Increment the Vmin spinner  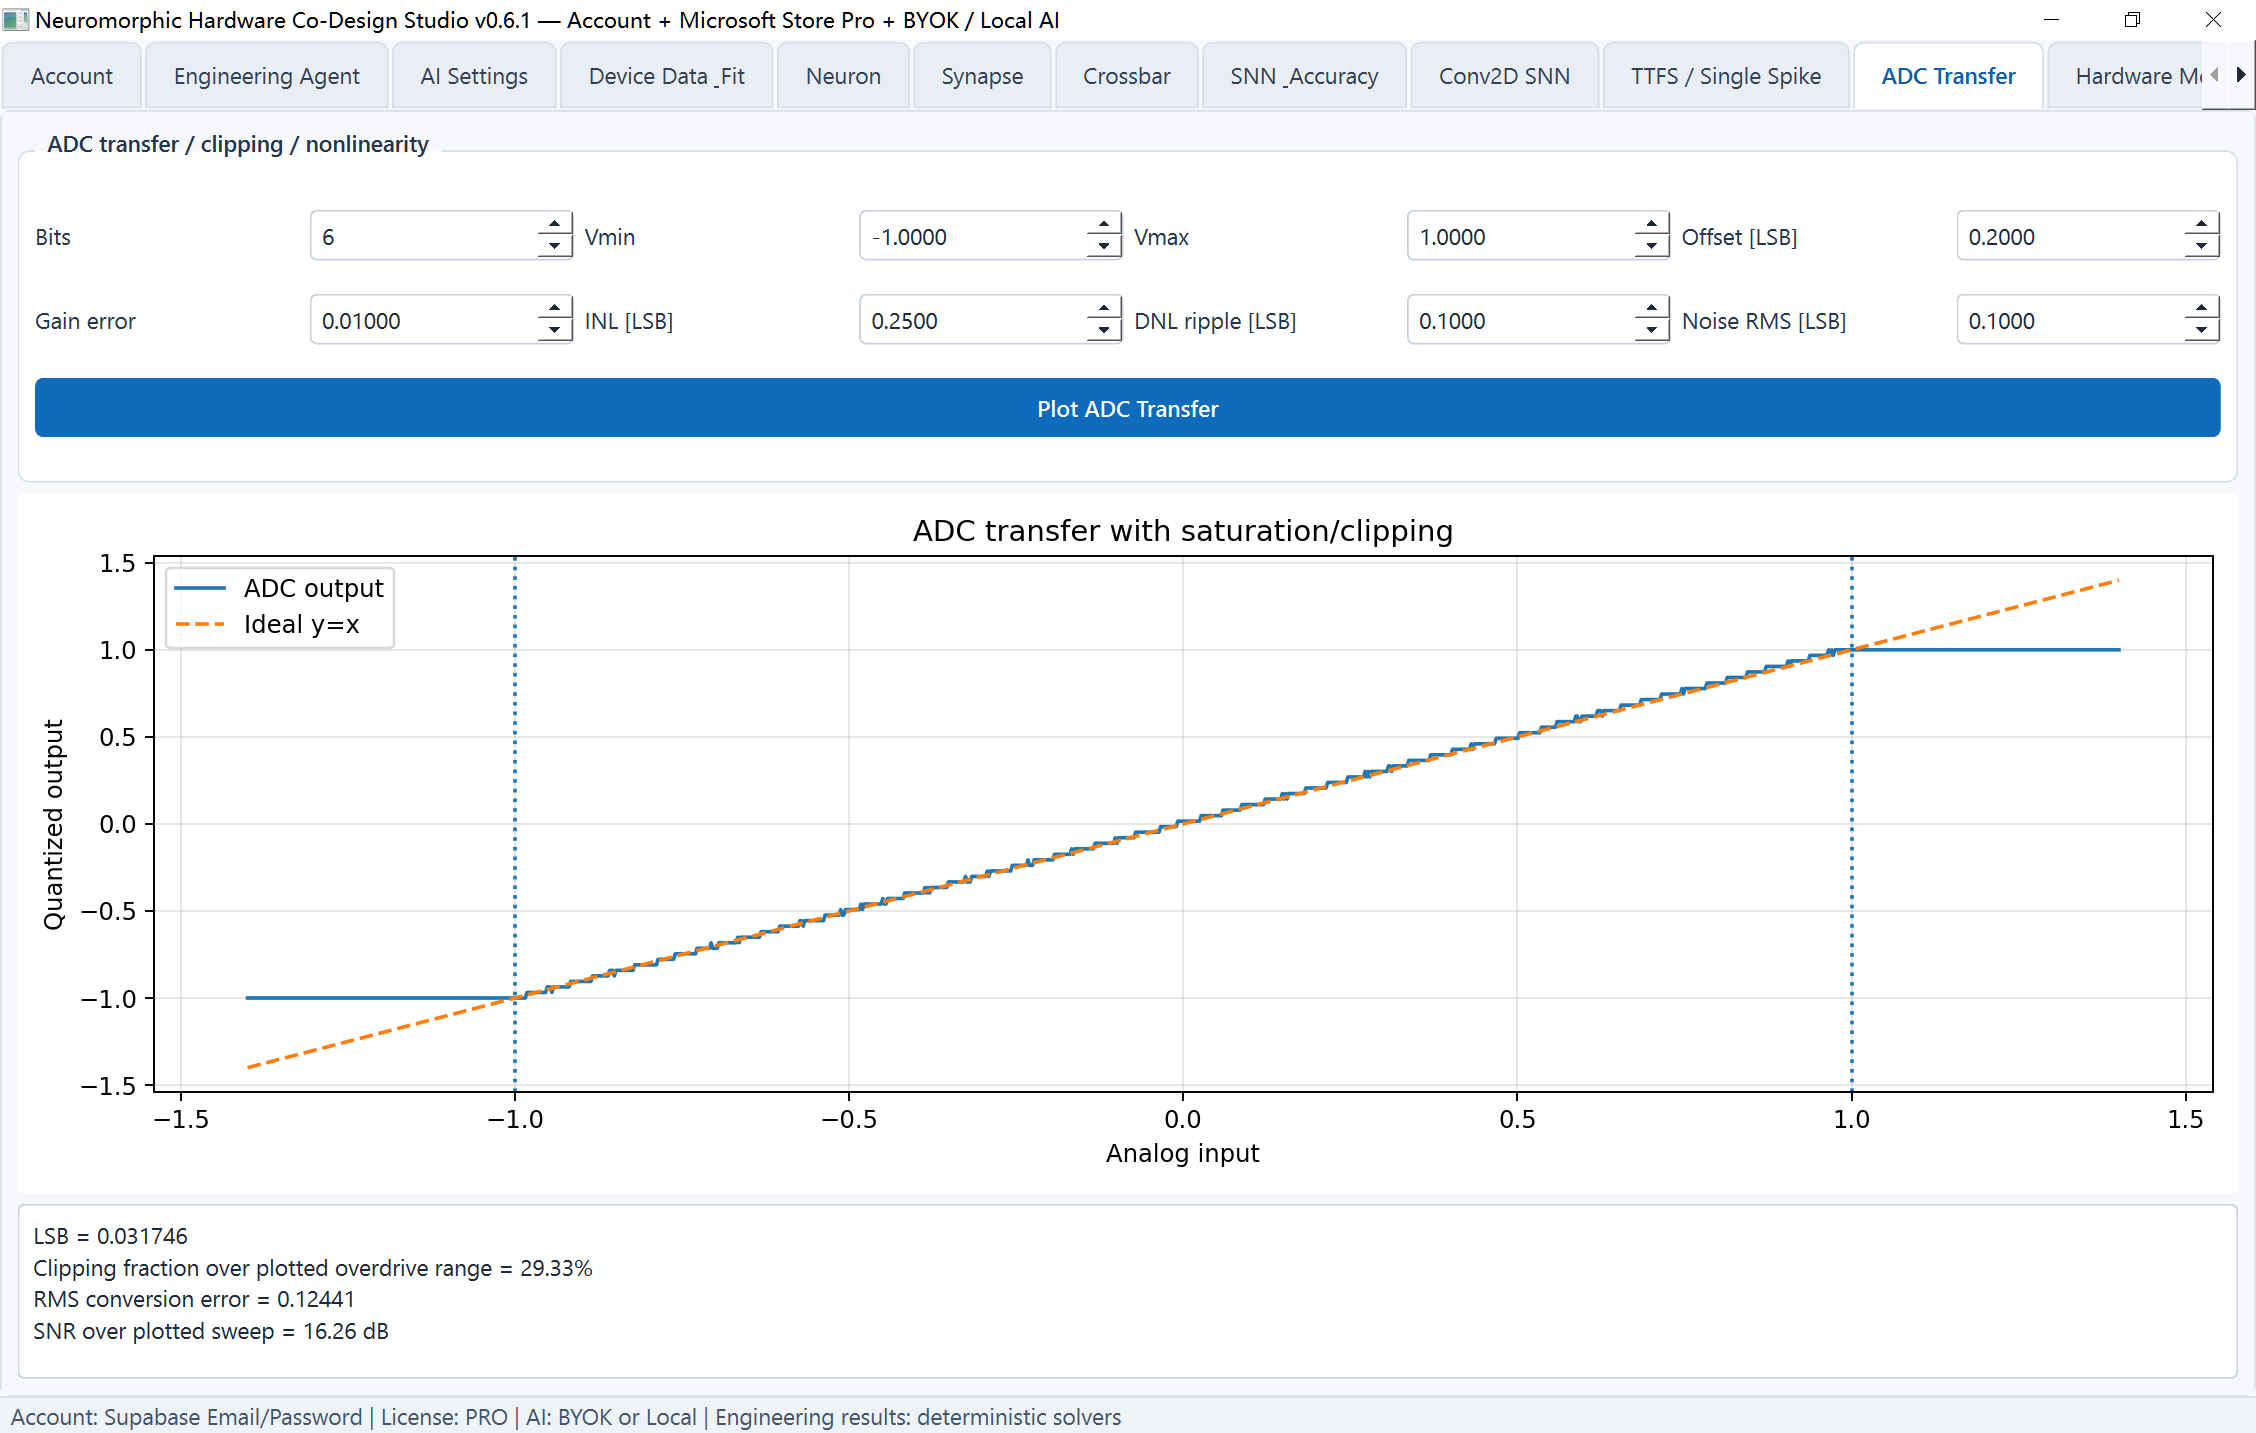(x=1103, y=224)
